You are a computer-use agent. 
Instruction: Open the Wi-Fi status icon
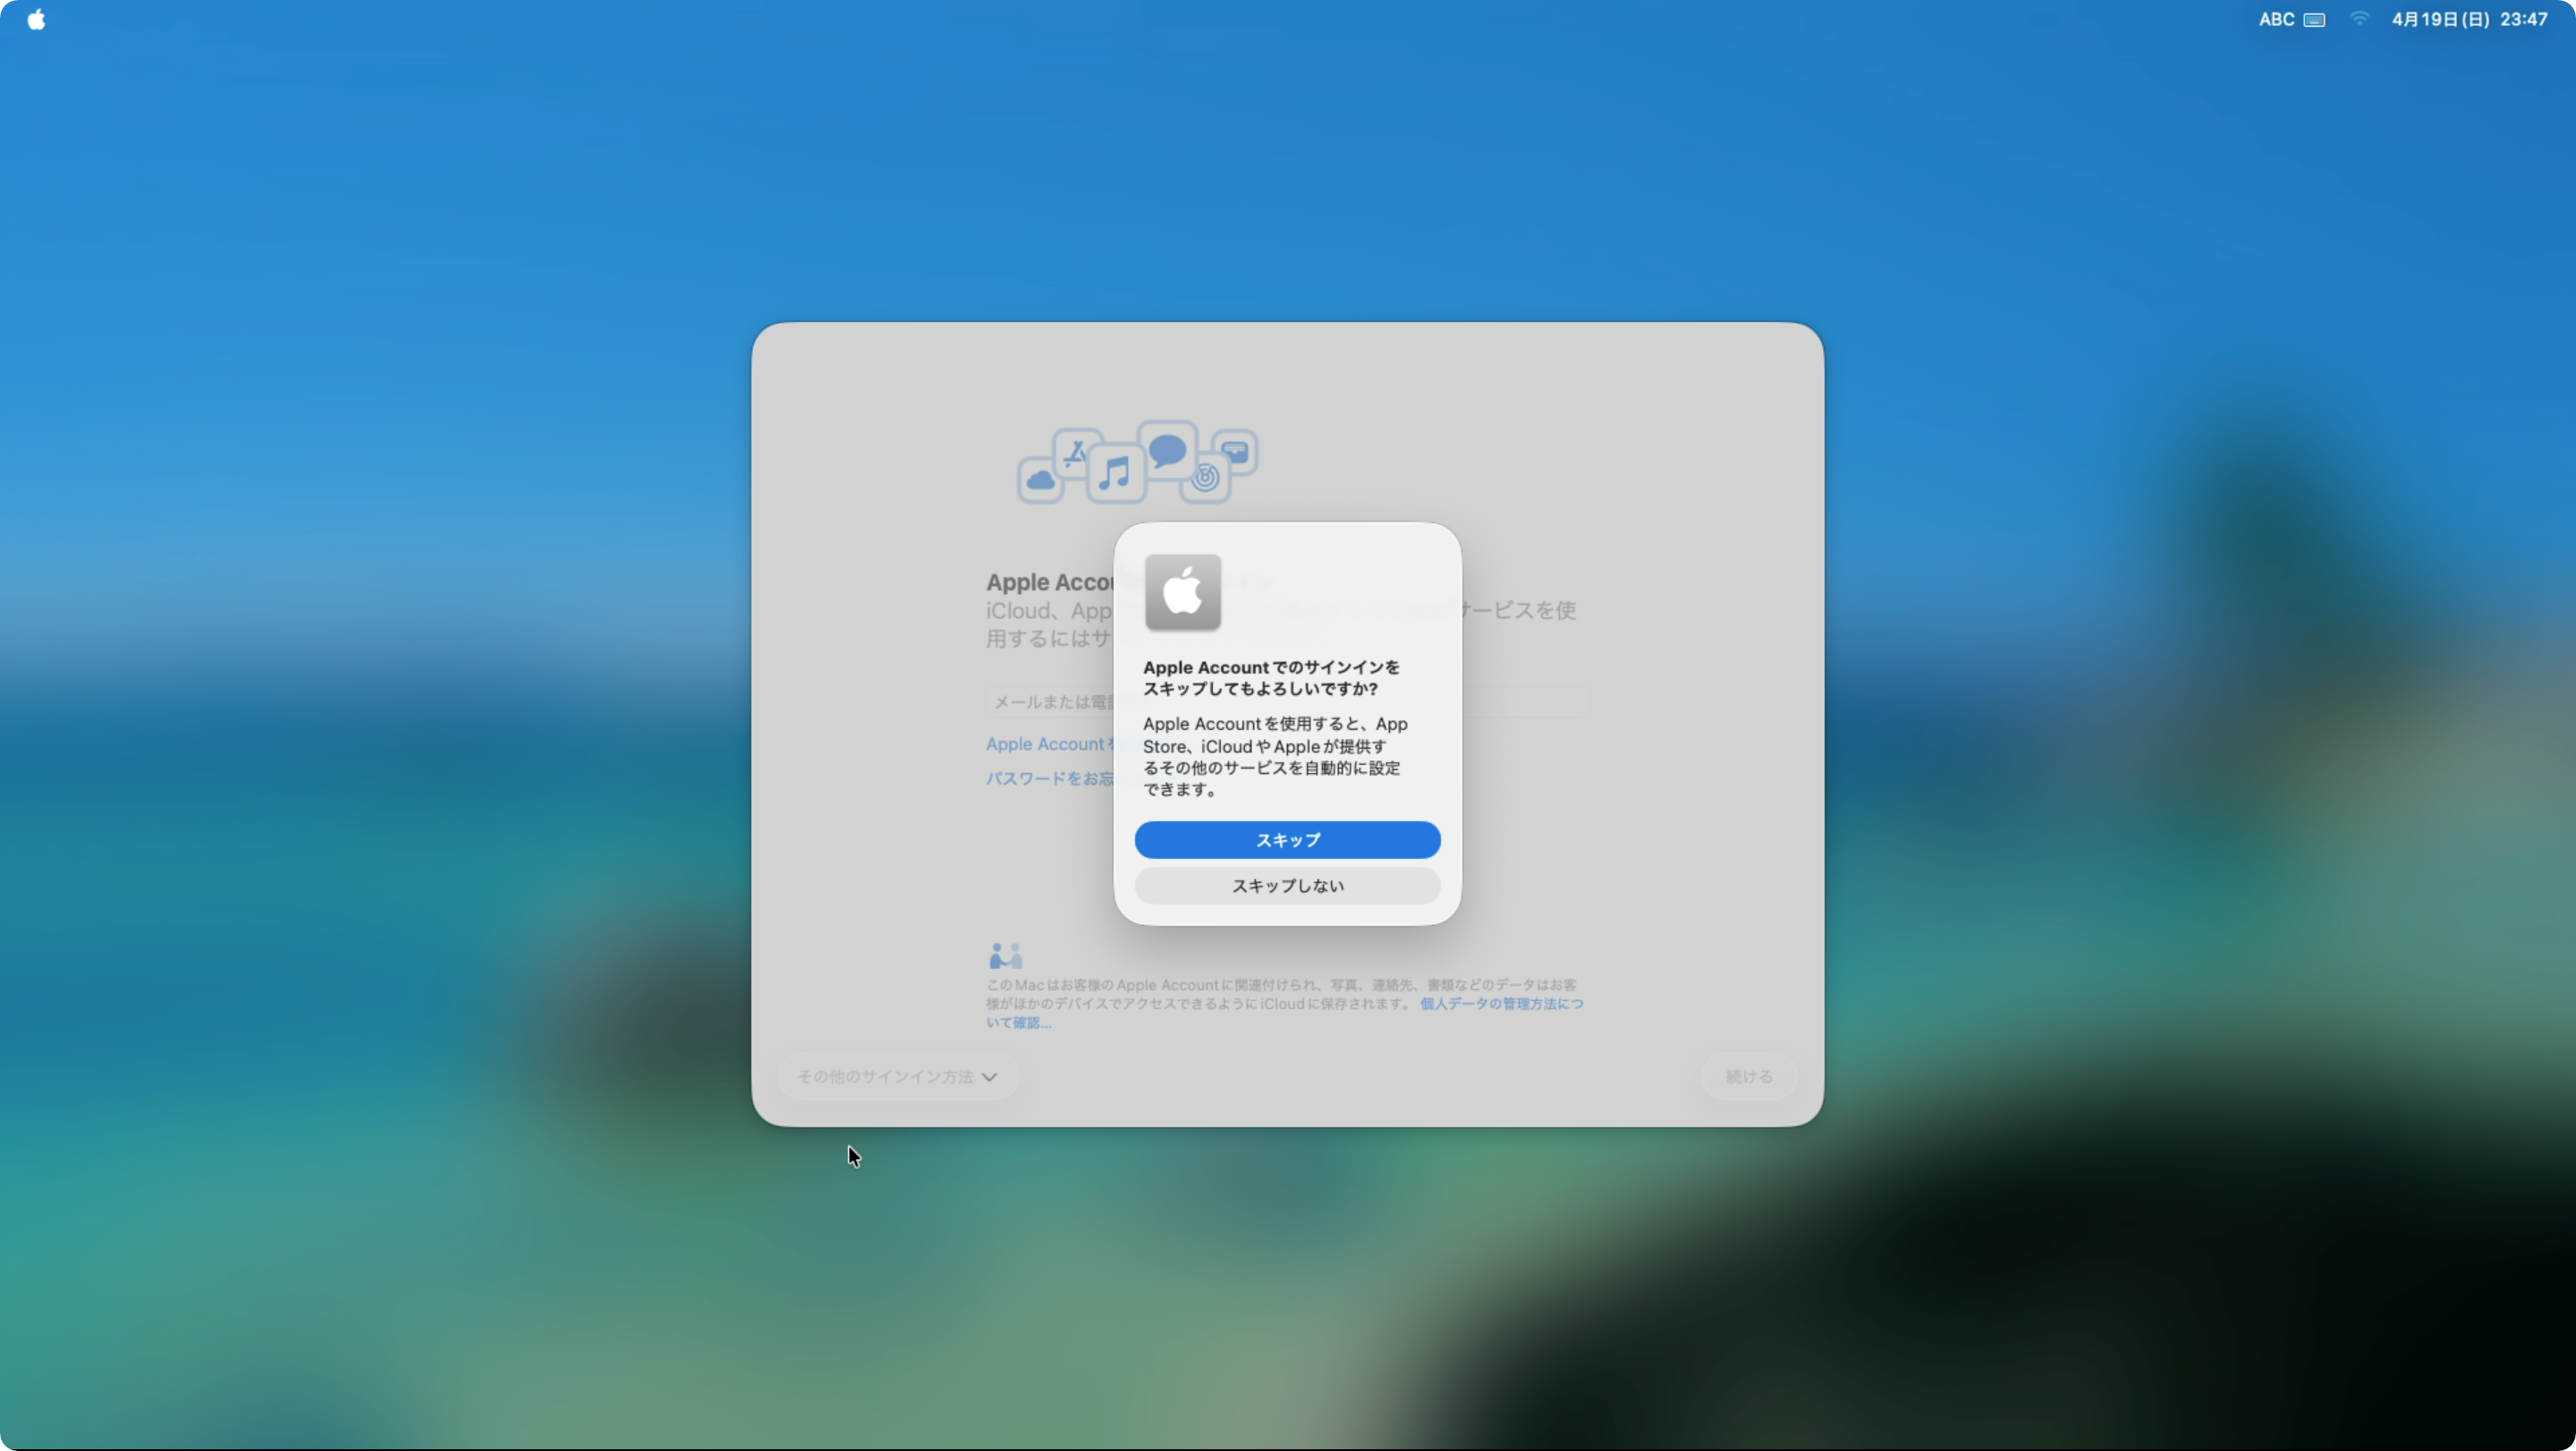click(x=2359, y=19)
